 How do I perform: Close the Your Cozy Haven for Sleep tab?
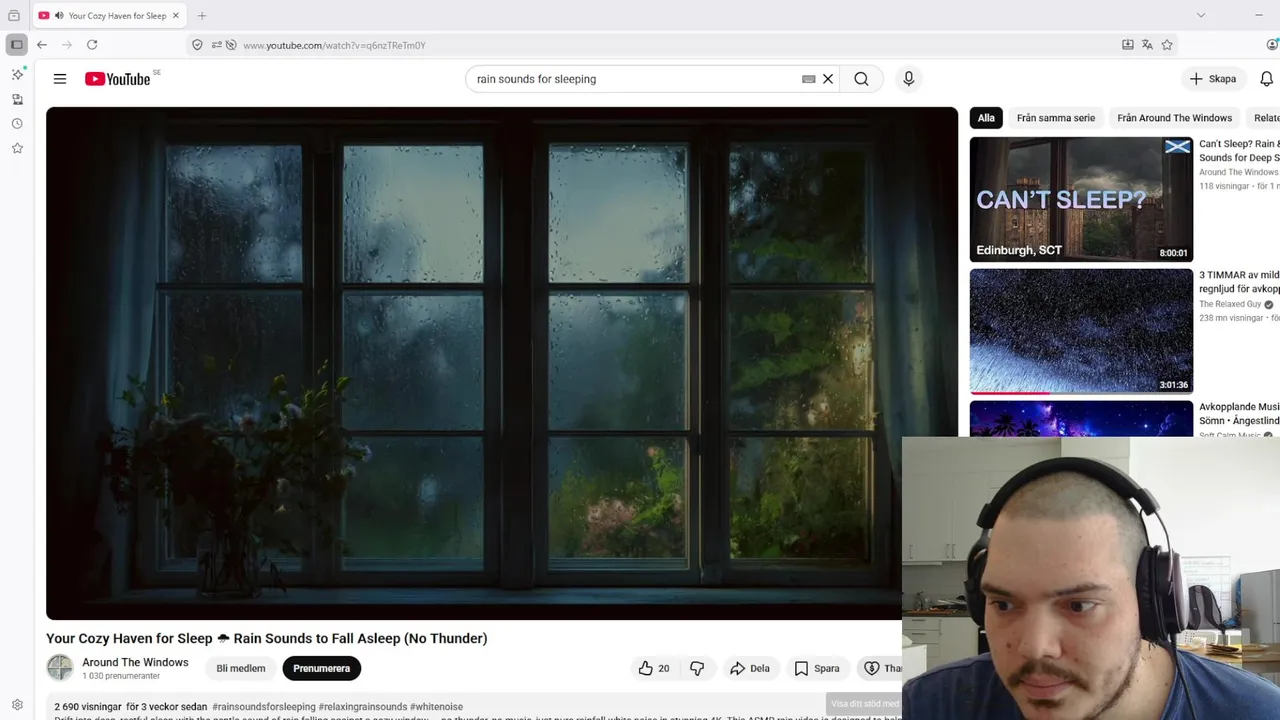coord(176,15)
